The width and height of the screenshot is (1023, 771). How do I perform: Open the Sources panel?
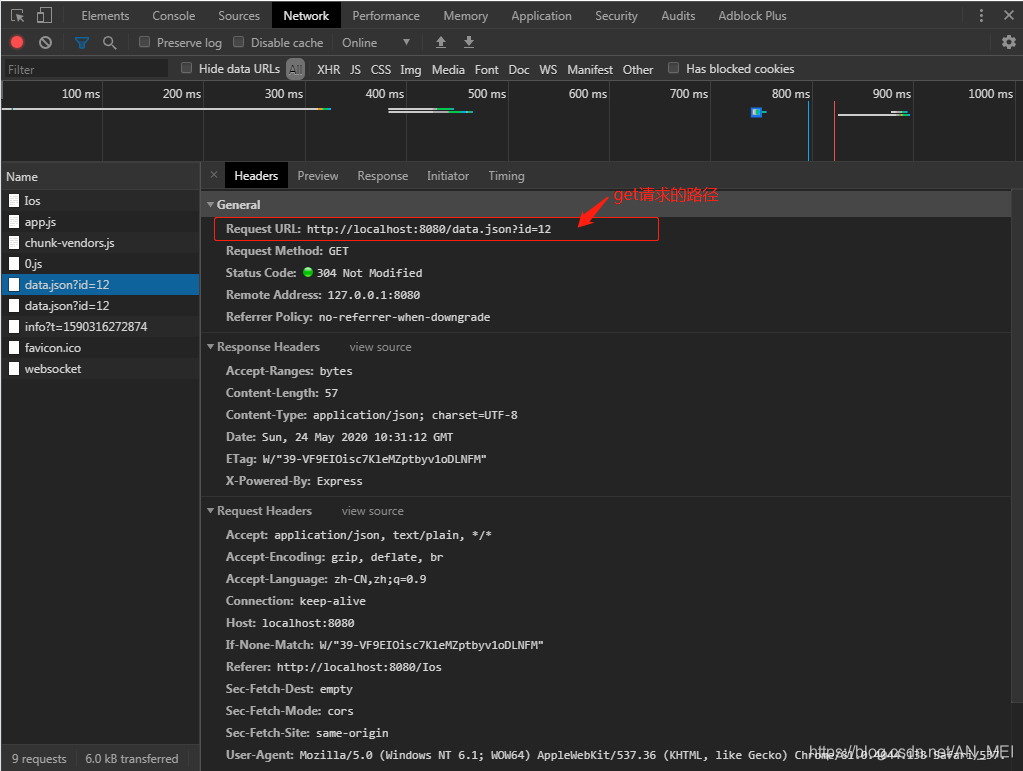[239, 16]
